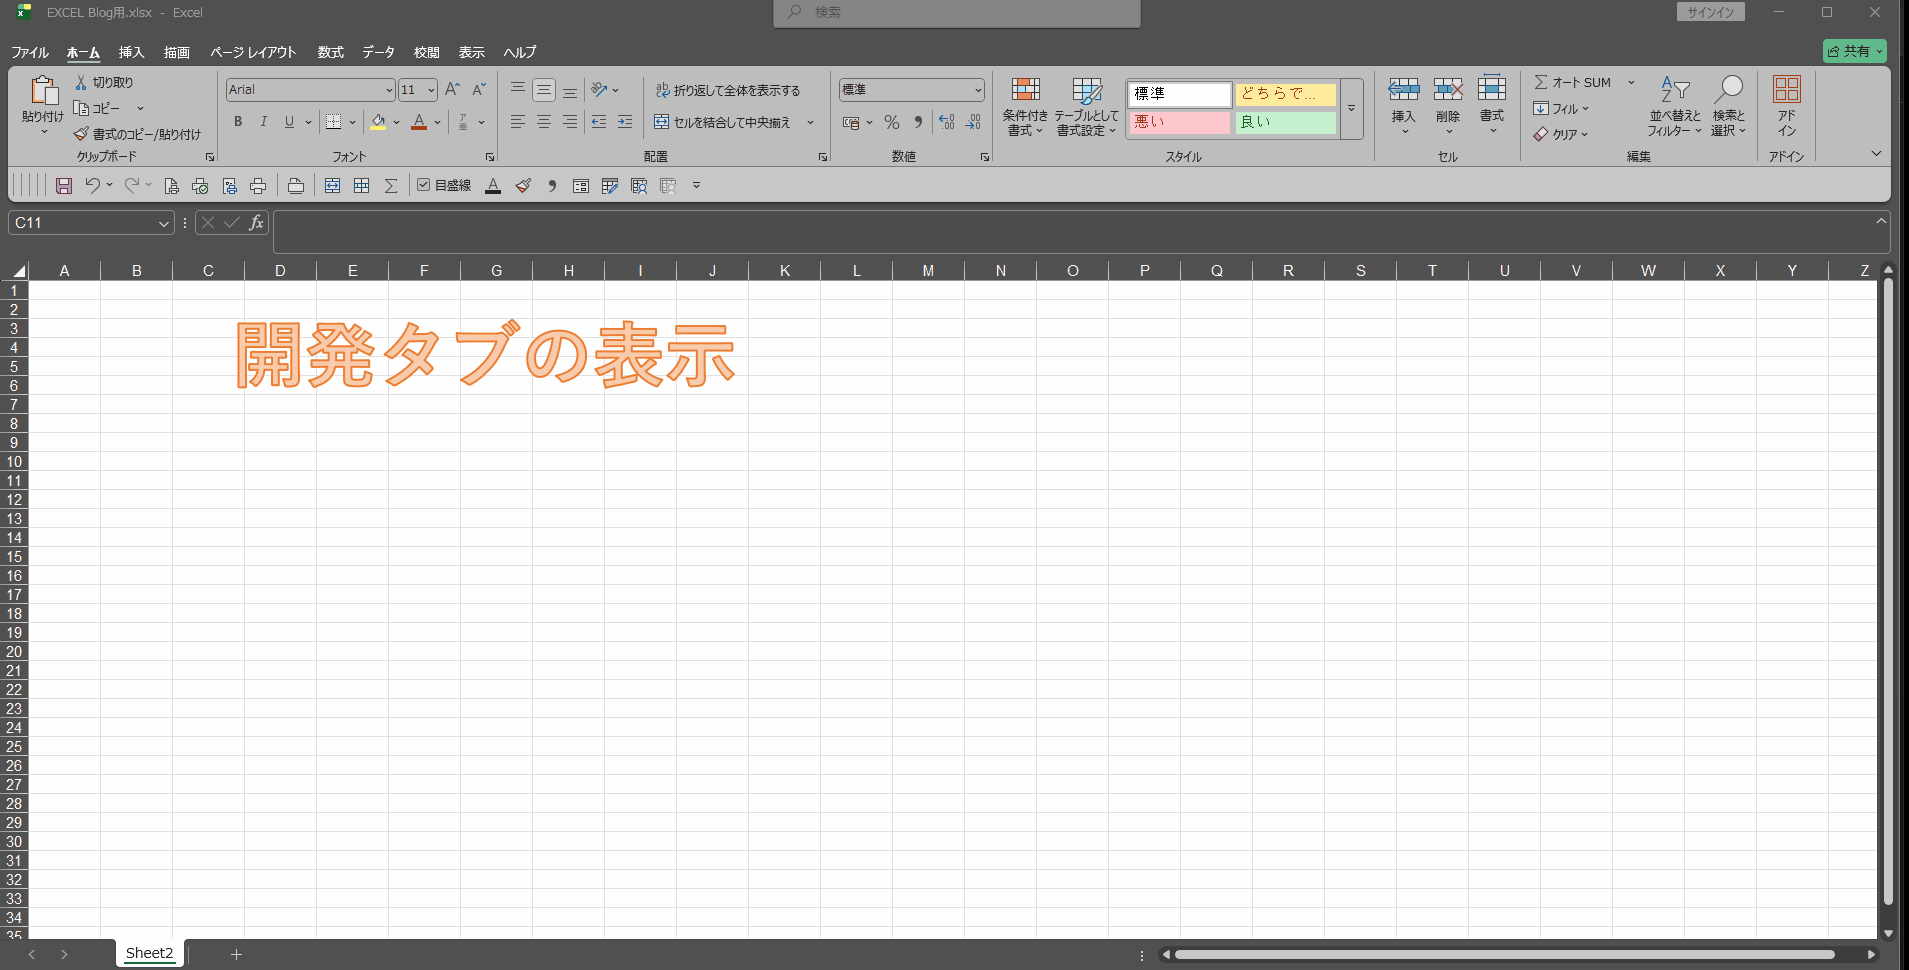Apply the Bad (悪い) cell style swatch
The image size is (1909, 970).
(x=1179, y=122)
